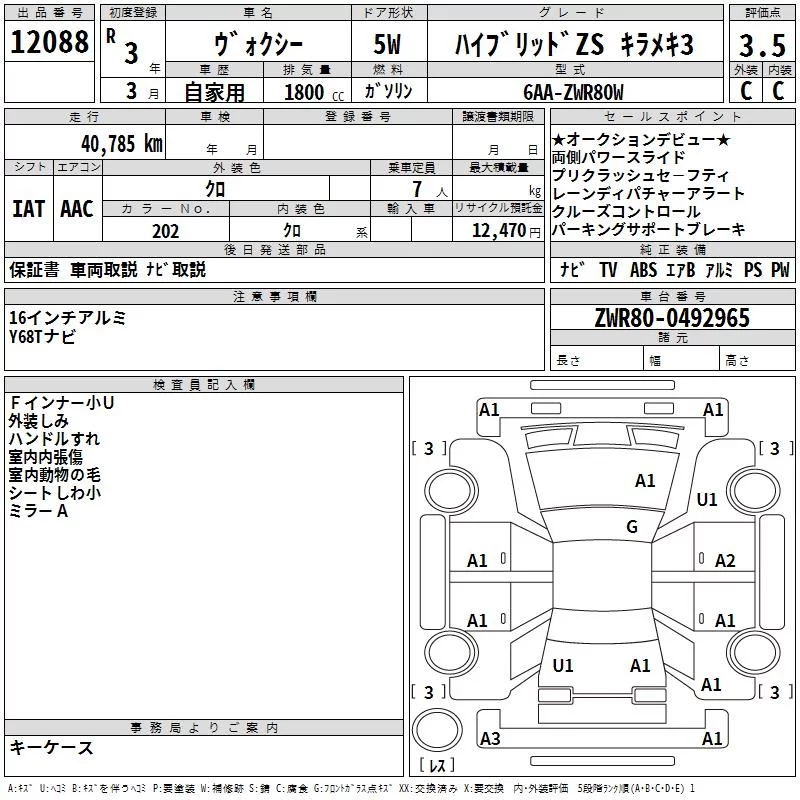Screen dimensions: 800x800
Task: Select the exterior grade C under 外装
Action: tap(745, 91)
